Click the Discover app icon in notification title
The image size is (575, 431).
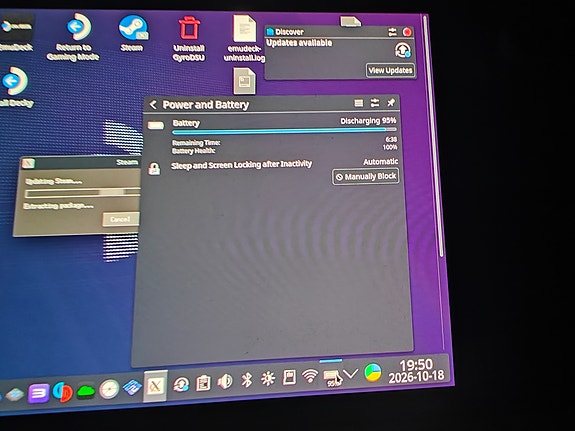pos(271,32)
